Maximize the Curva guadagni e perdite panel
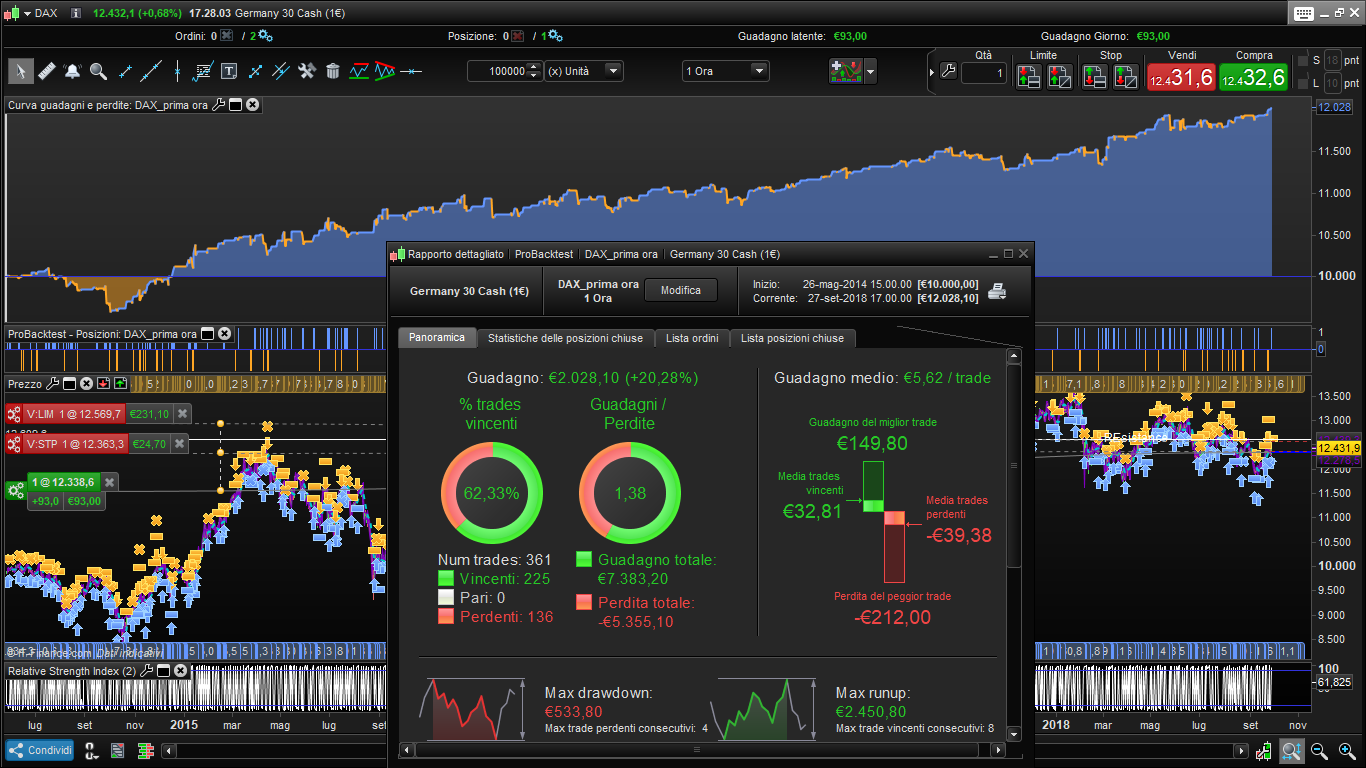 tap(235, 104)
